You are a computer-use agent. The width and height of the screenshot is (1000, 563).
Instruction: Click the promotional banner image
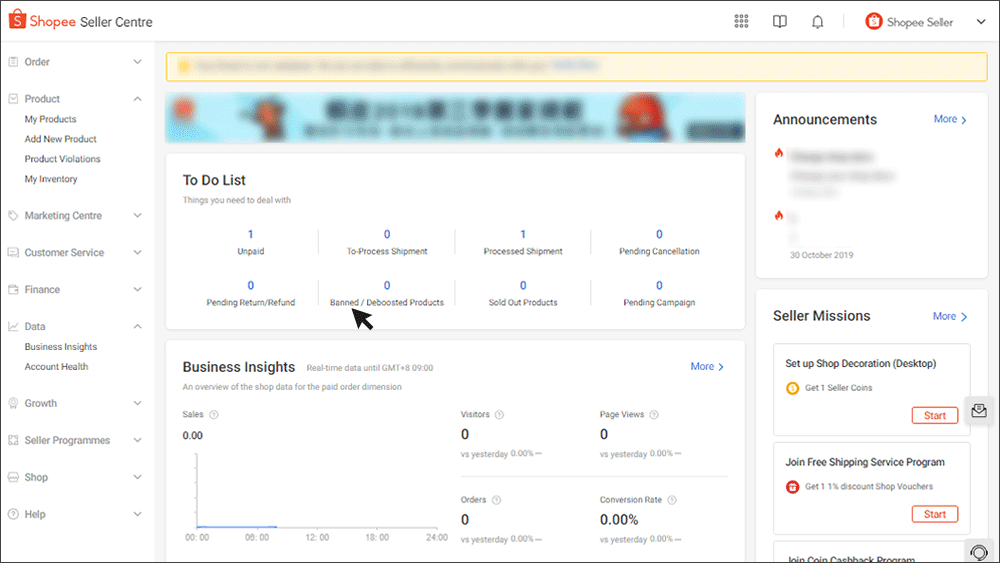pyautogui.click(x=455, y=117)
